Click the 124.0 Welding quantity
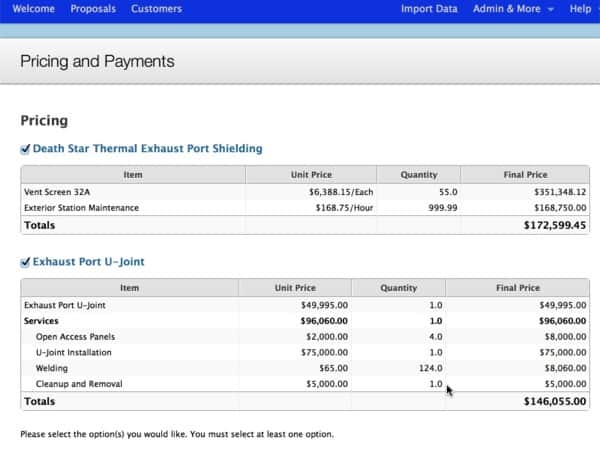Viewport: 600px width, 450px height. click(430, 368)
